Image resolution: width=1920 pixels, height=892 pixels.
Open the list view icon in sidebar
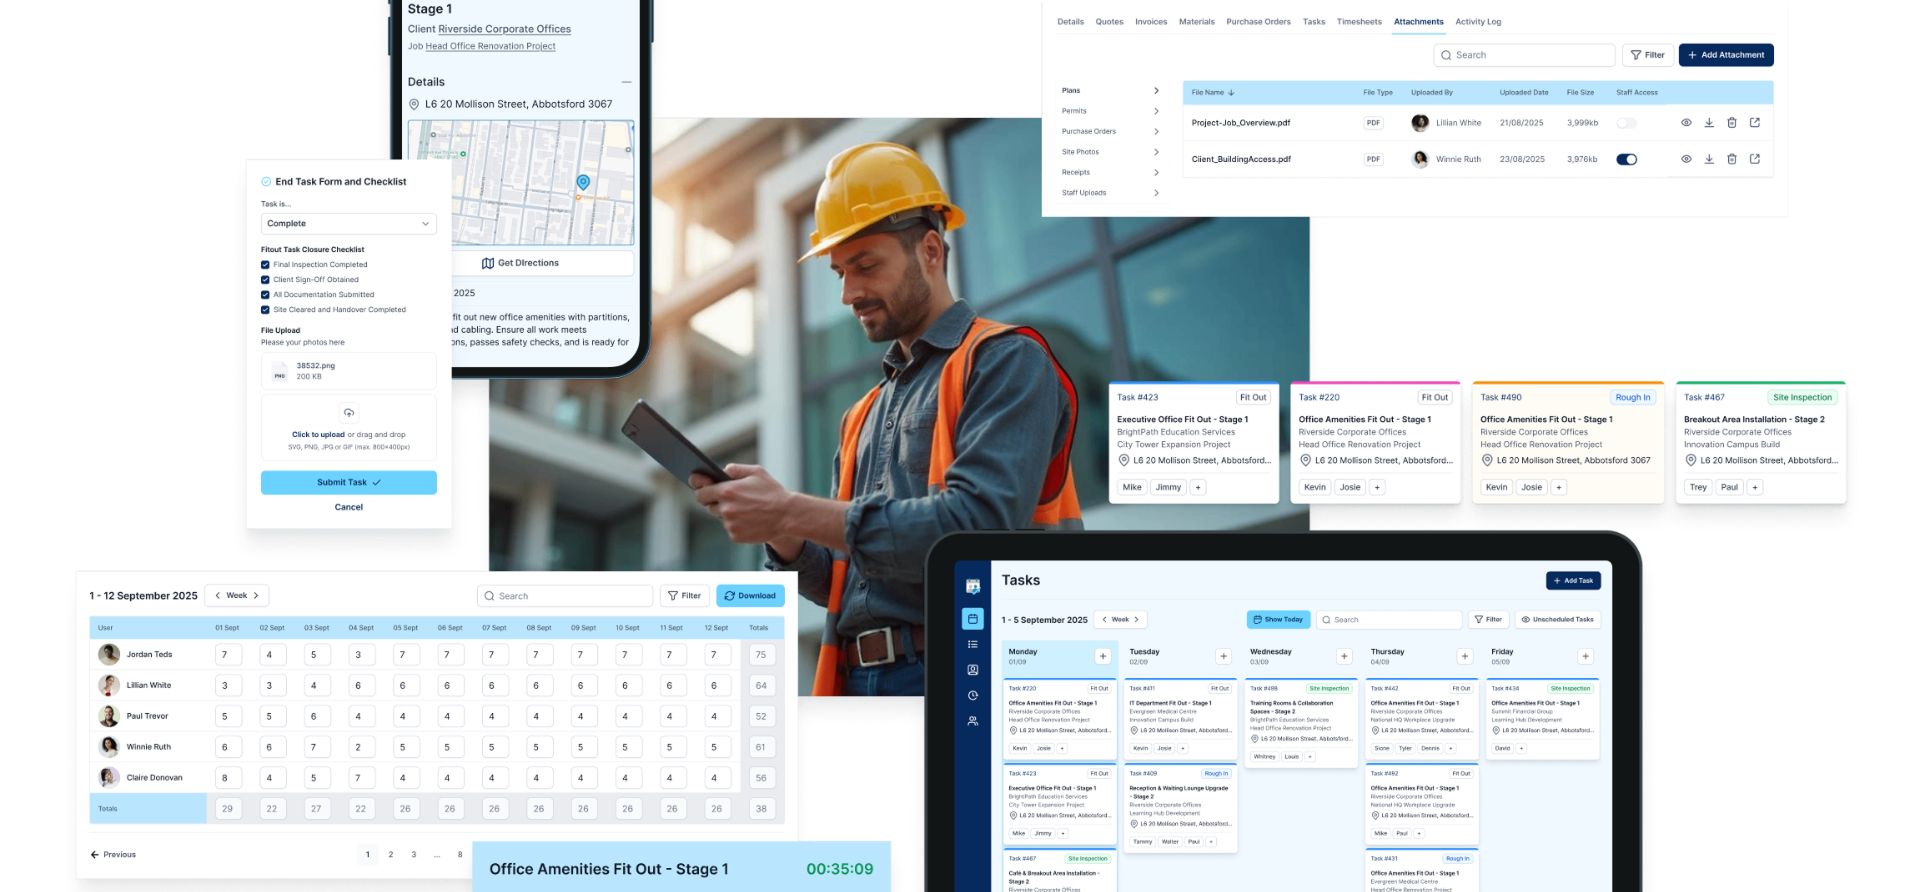coord(973,644)
